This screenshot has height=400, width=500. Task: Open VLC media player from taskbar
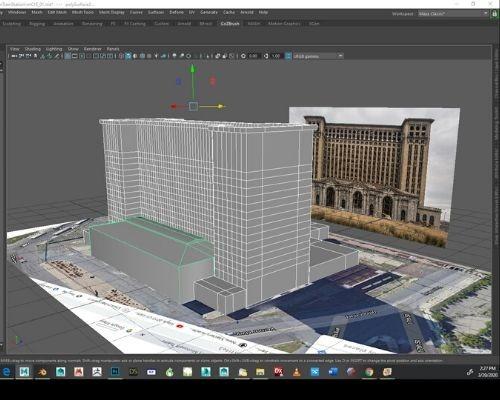coord(296,372)
